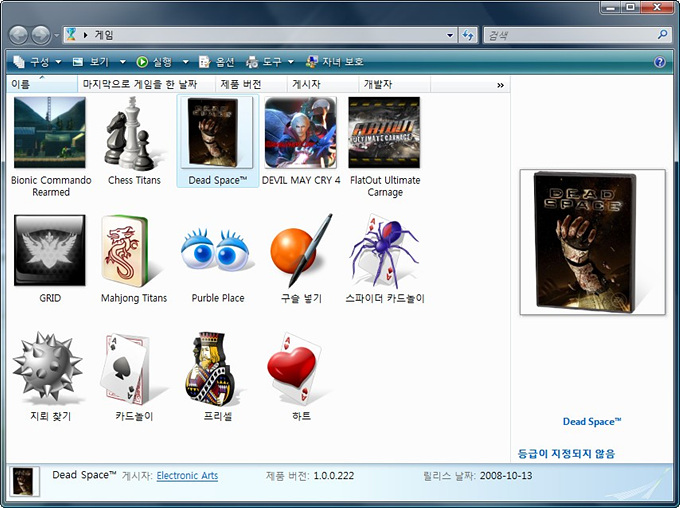The image size is (680, 508).
Task: Click the 프리셀 label text
Action: [218, 416]
